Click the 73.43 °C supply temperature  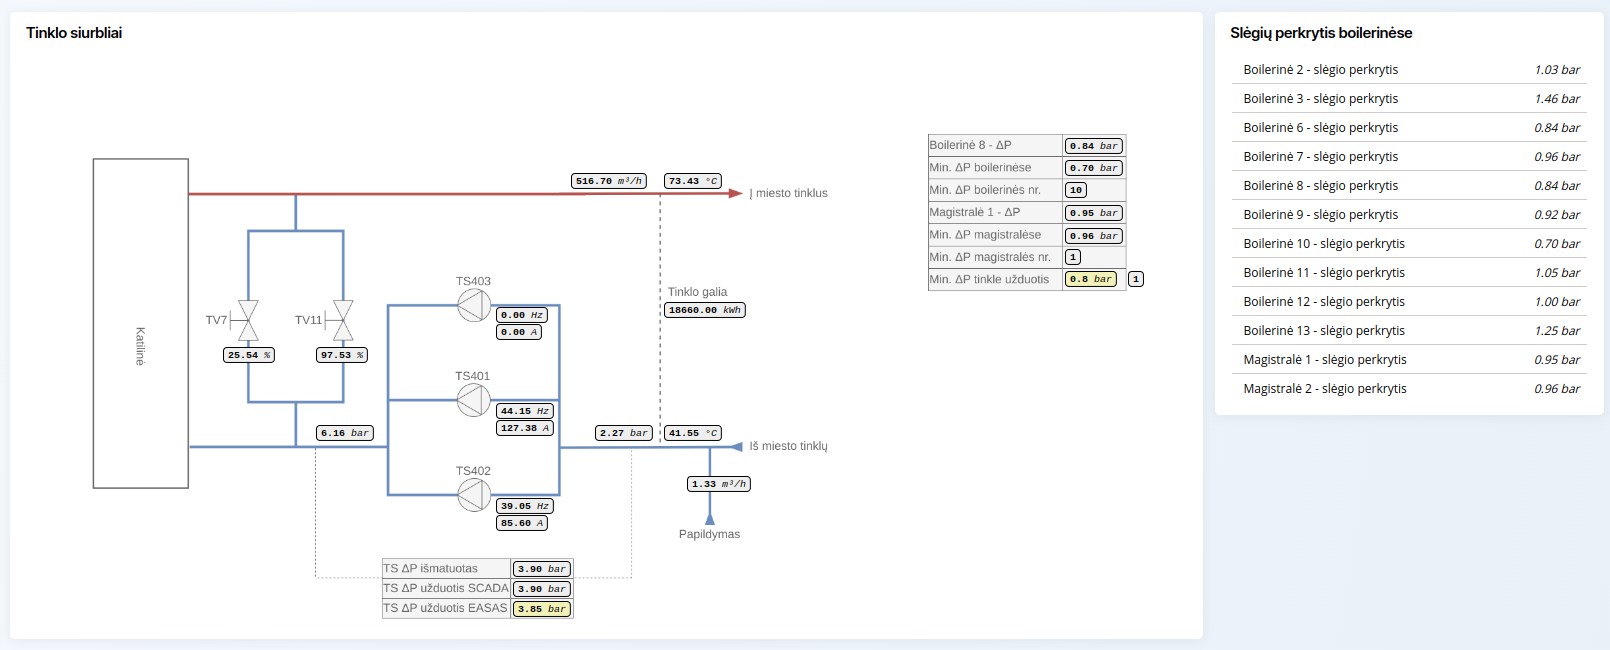693,181
